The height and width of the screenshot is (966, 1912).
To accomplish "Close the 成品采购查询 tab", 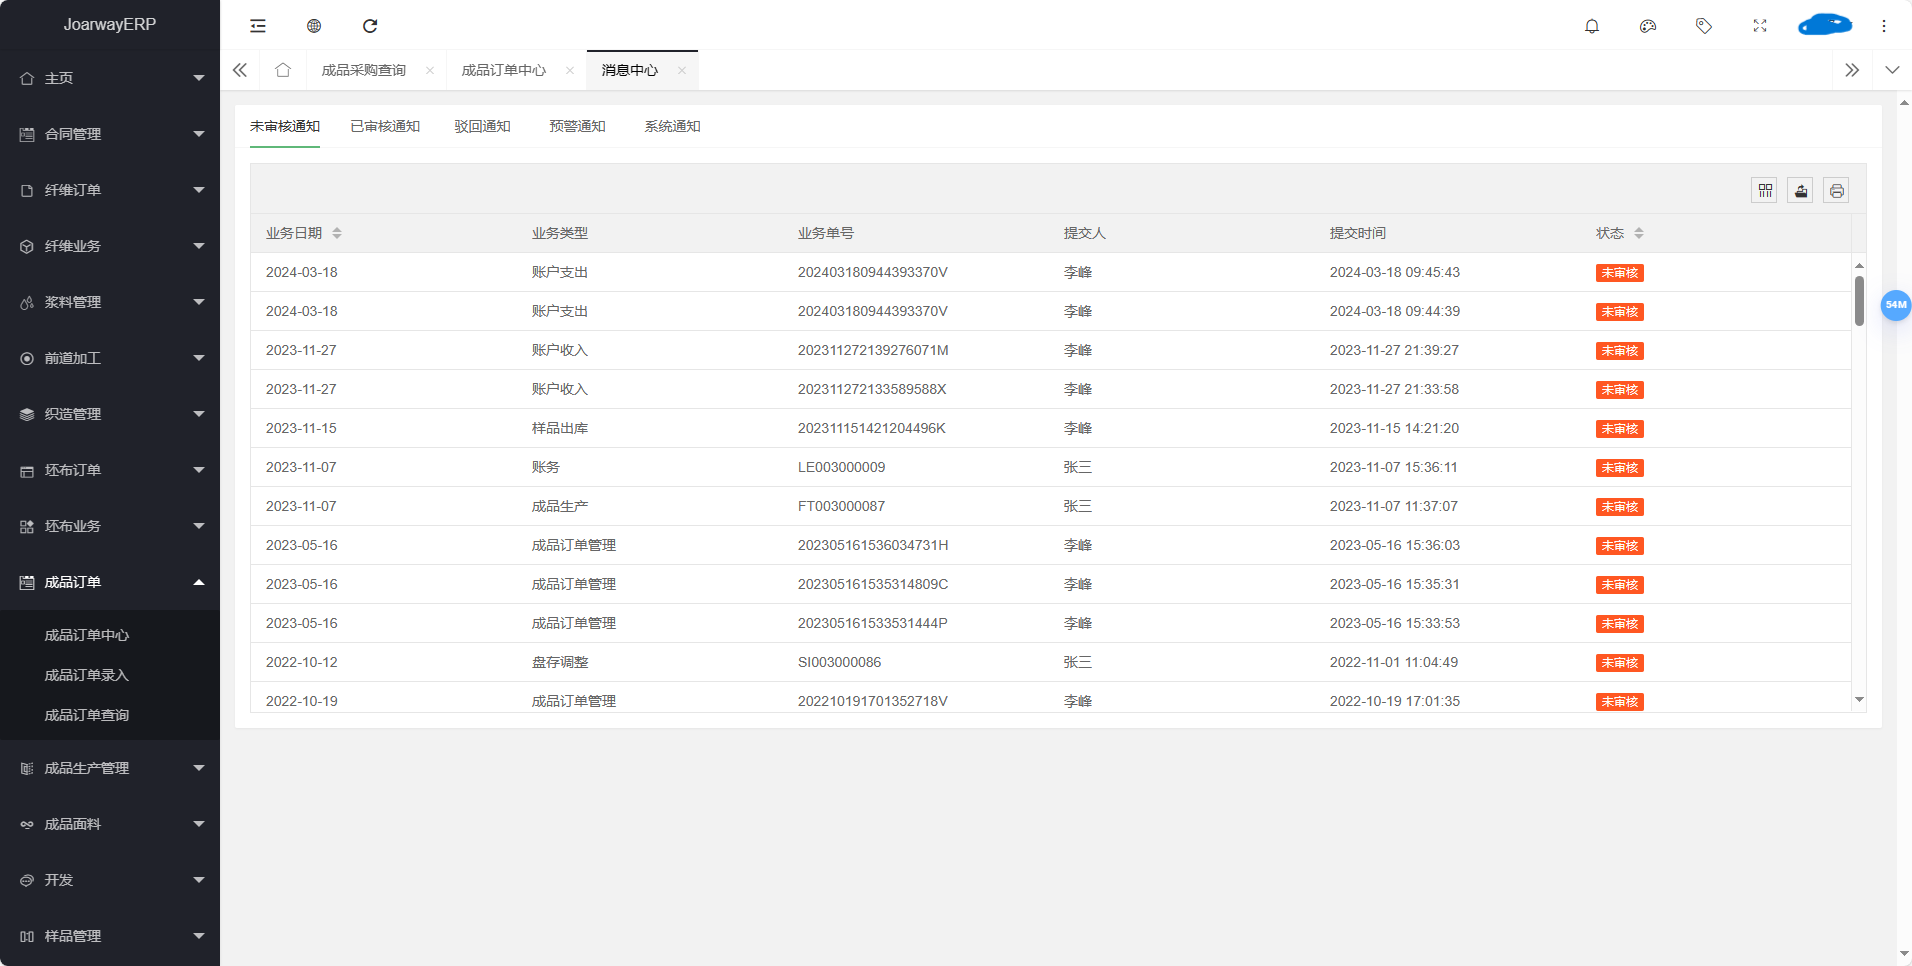I will pyautogui.click(x=430, y=70).
